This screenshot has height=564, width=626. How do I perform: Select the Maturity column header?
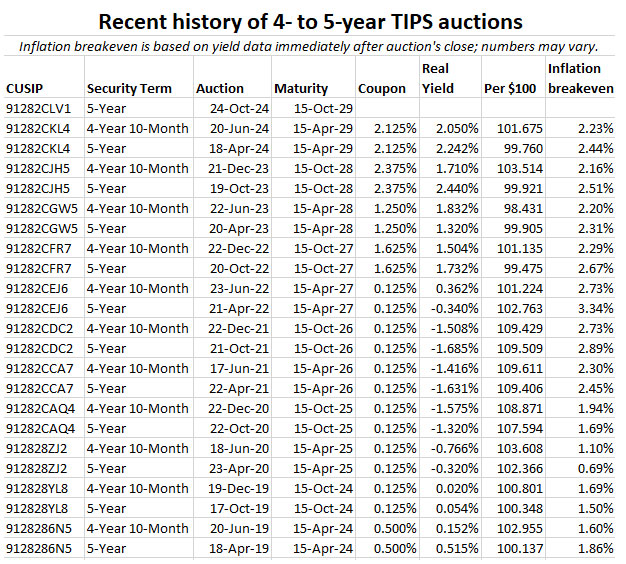coord(301,89)
